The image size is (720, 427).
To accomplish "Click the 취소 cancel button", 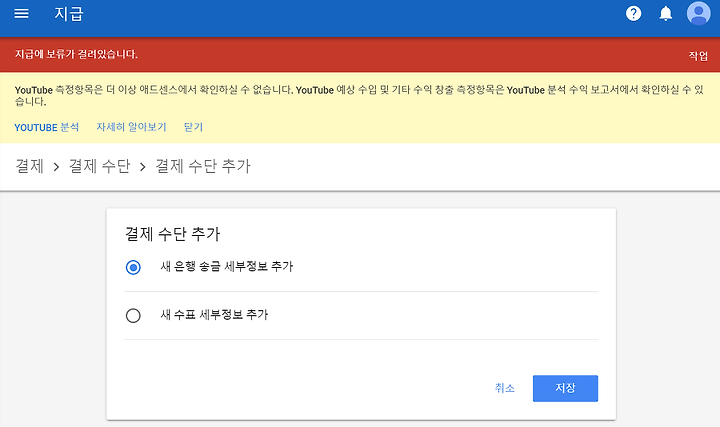I will (505, 388).
